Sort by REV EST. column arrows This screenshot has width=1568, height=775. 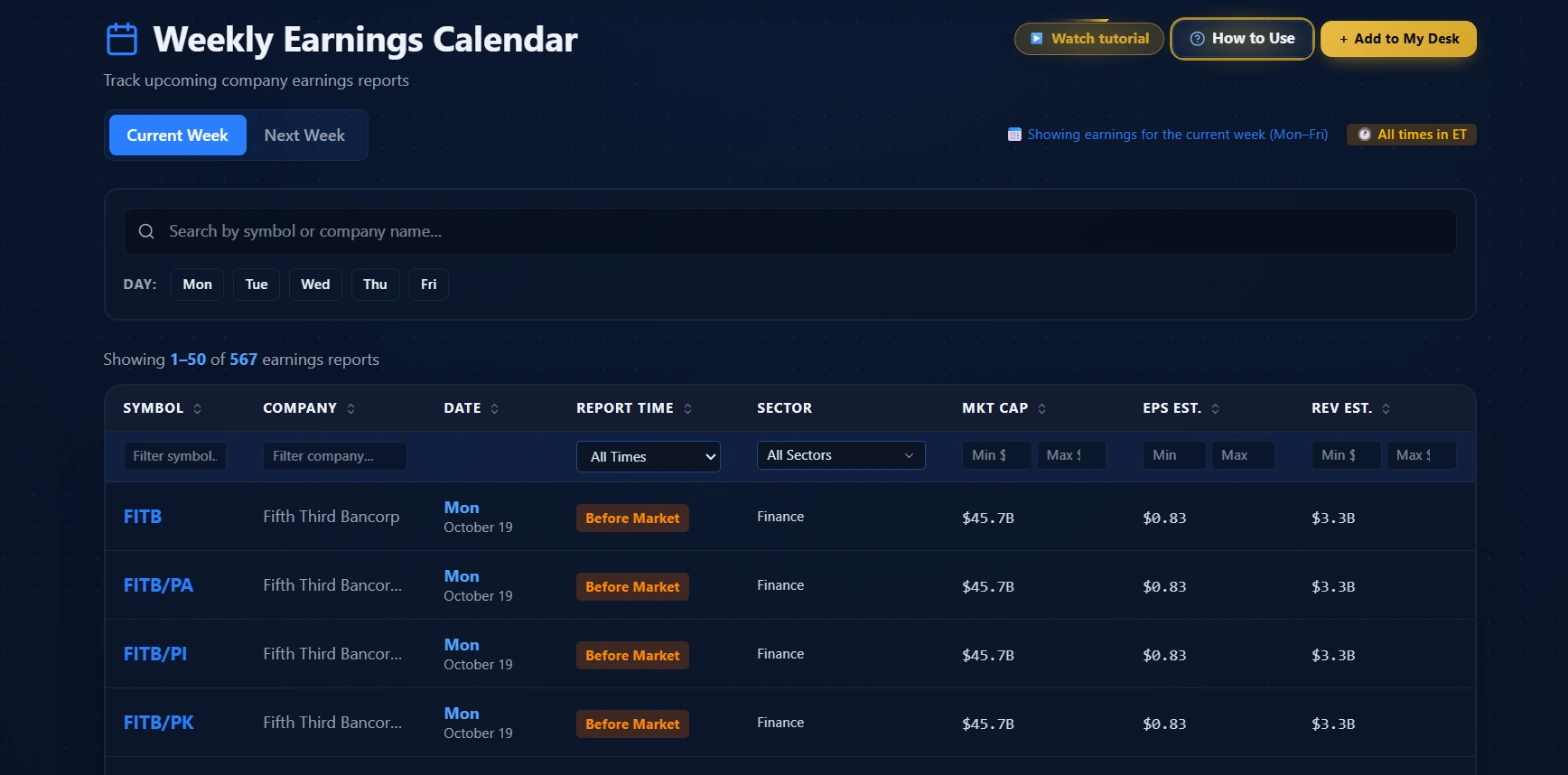[x=1386, y=409]
